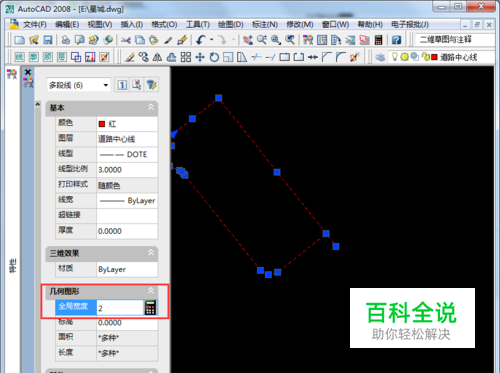Image resolution: width=500 pixels, height=373 pixels.
Task: Select the Stretch tool icon
Action: pos(242,57)
